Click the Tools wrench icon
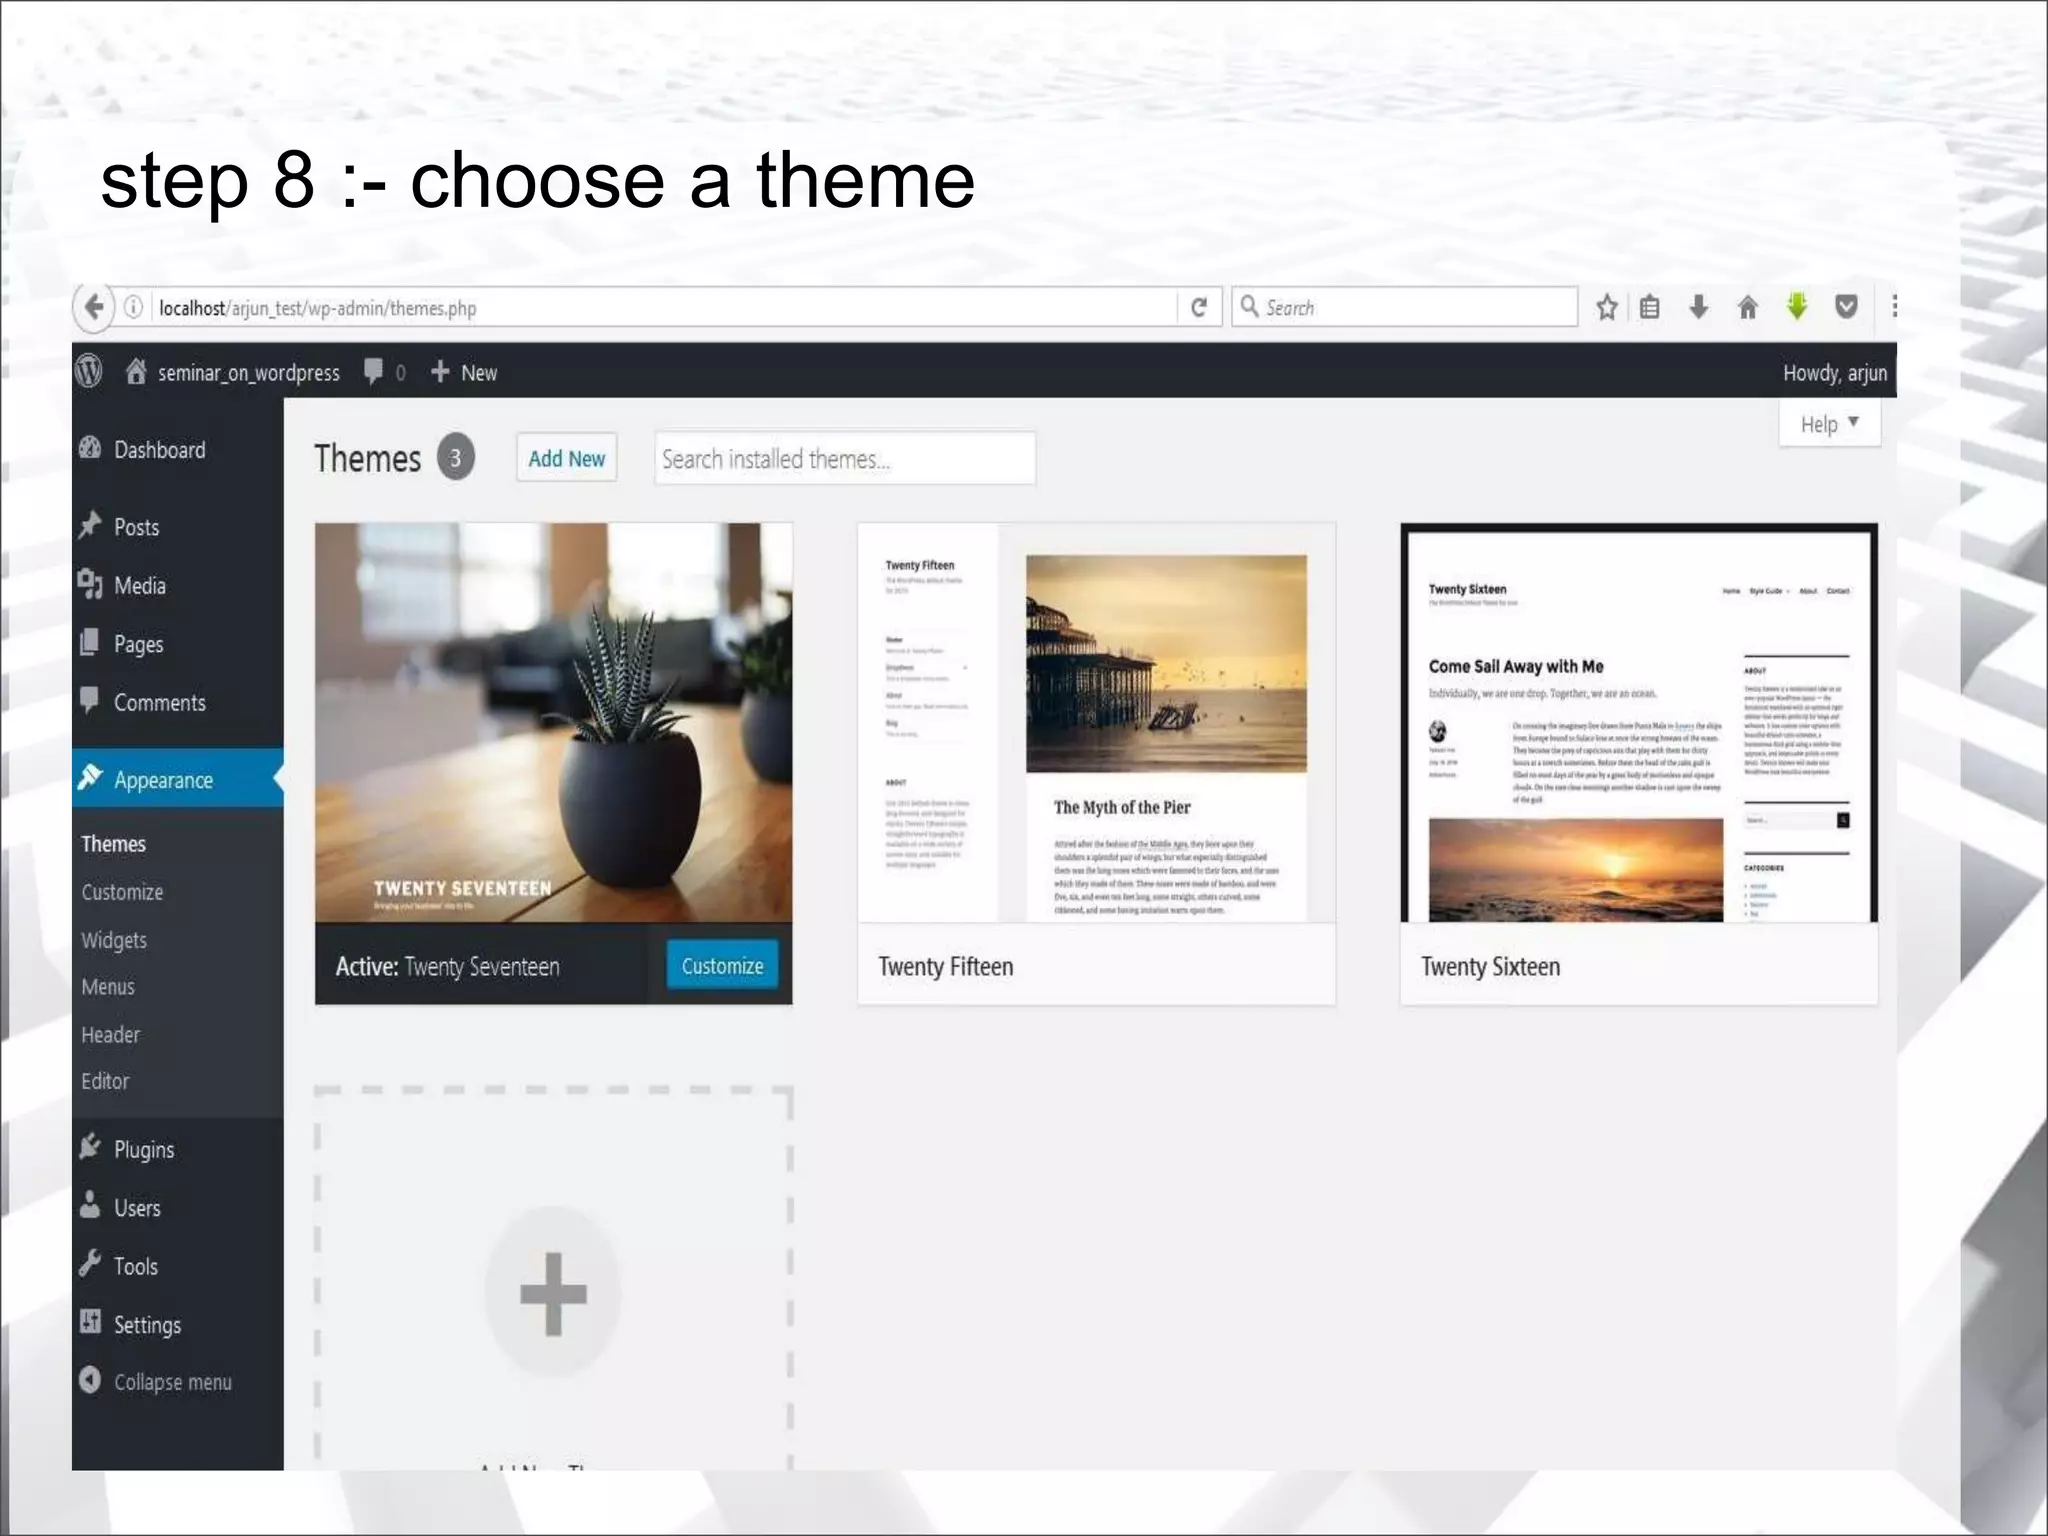Image resolution: width=2048 pixels, height=1536 pixels. [90, 1264]
